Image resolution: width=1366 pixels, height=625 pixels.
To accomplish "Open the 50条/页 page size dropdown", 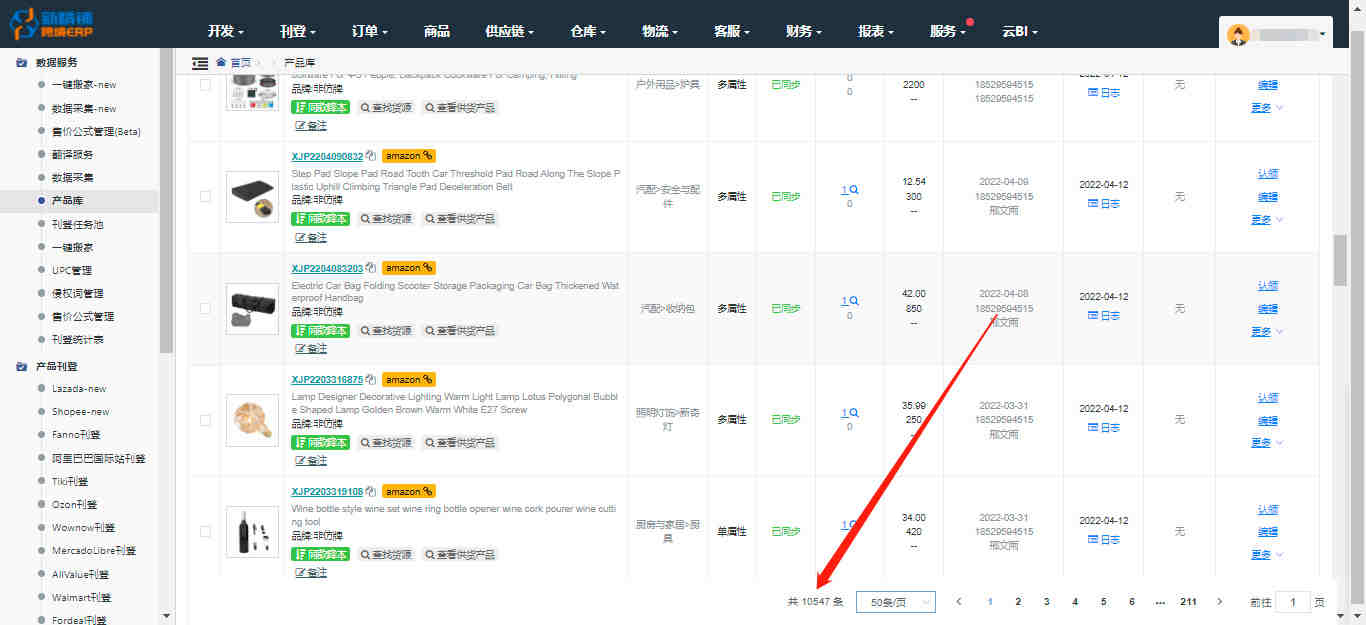I will point(896,602).
